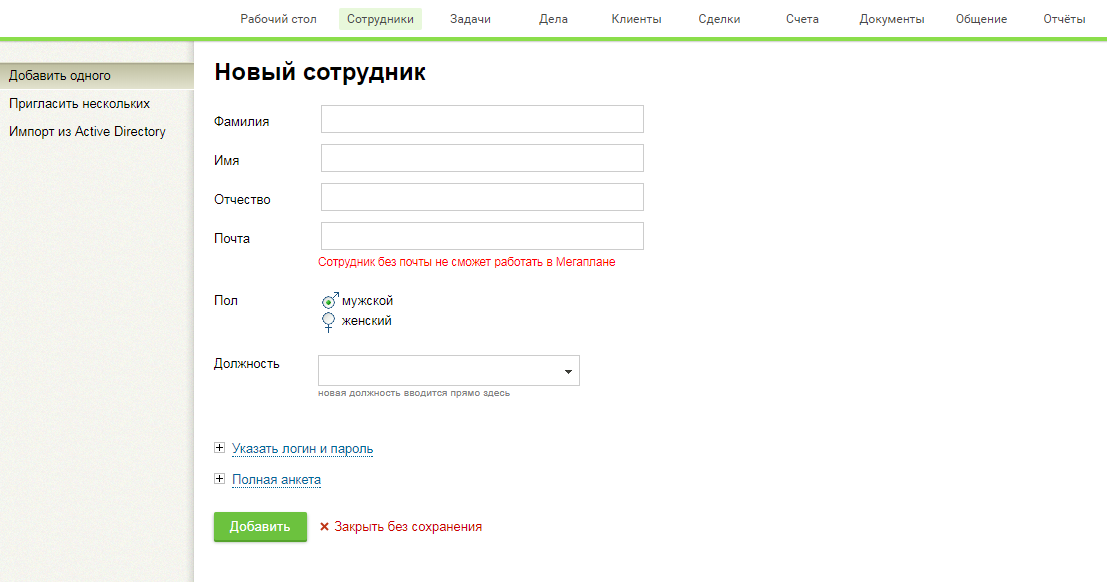Expand plus icon for login and password

220,448
